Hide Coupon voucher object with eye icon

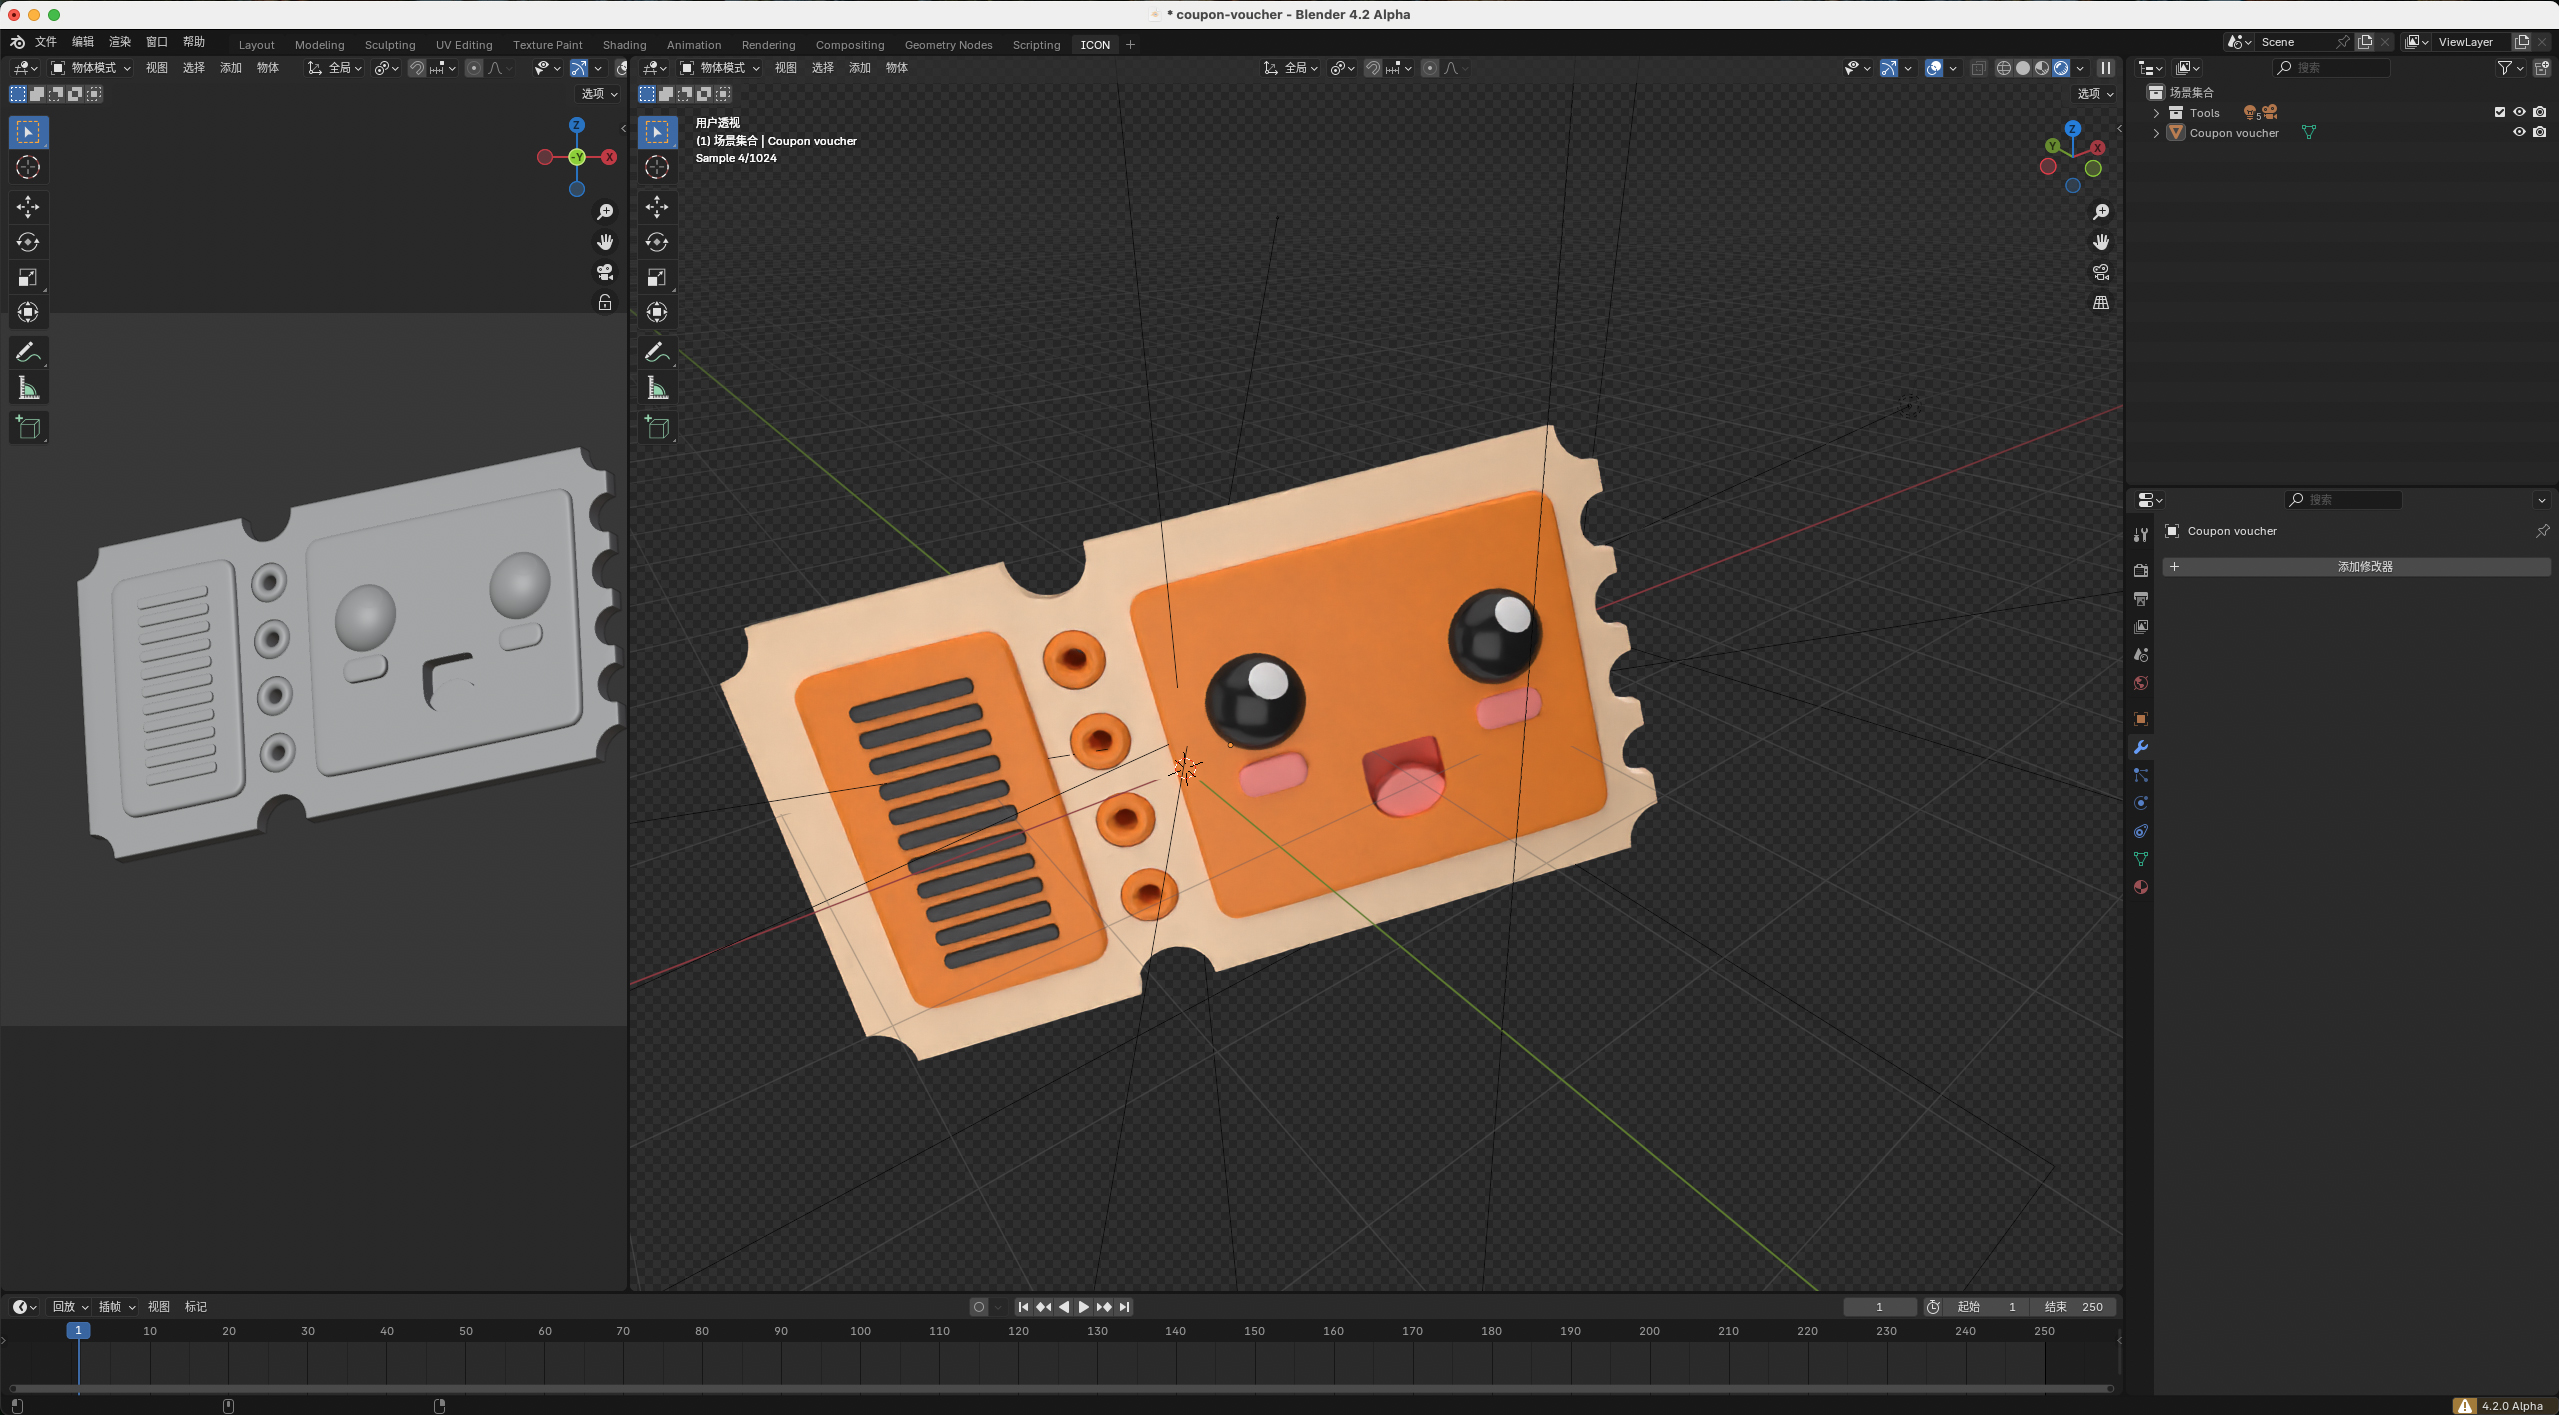pyautogui.click(x=2520, y=132)
